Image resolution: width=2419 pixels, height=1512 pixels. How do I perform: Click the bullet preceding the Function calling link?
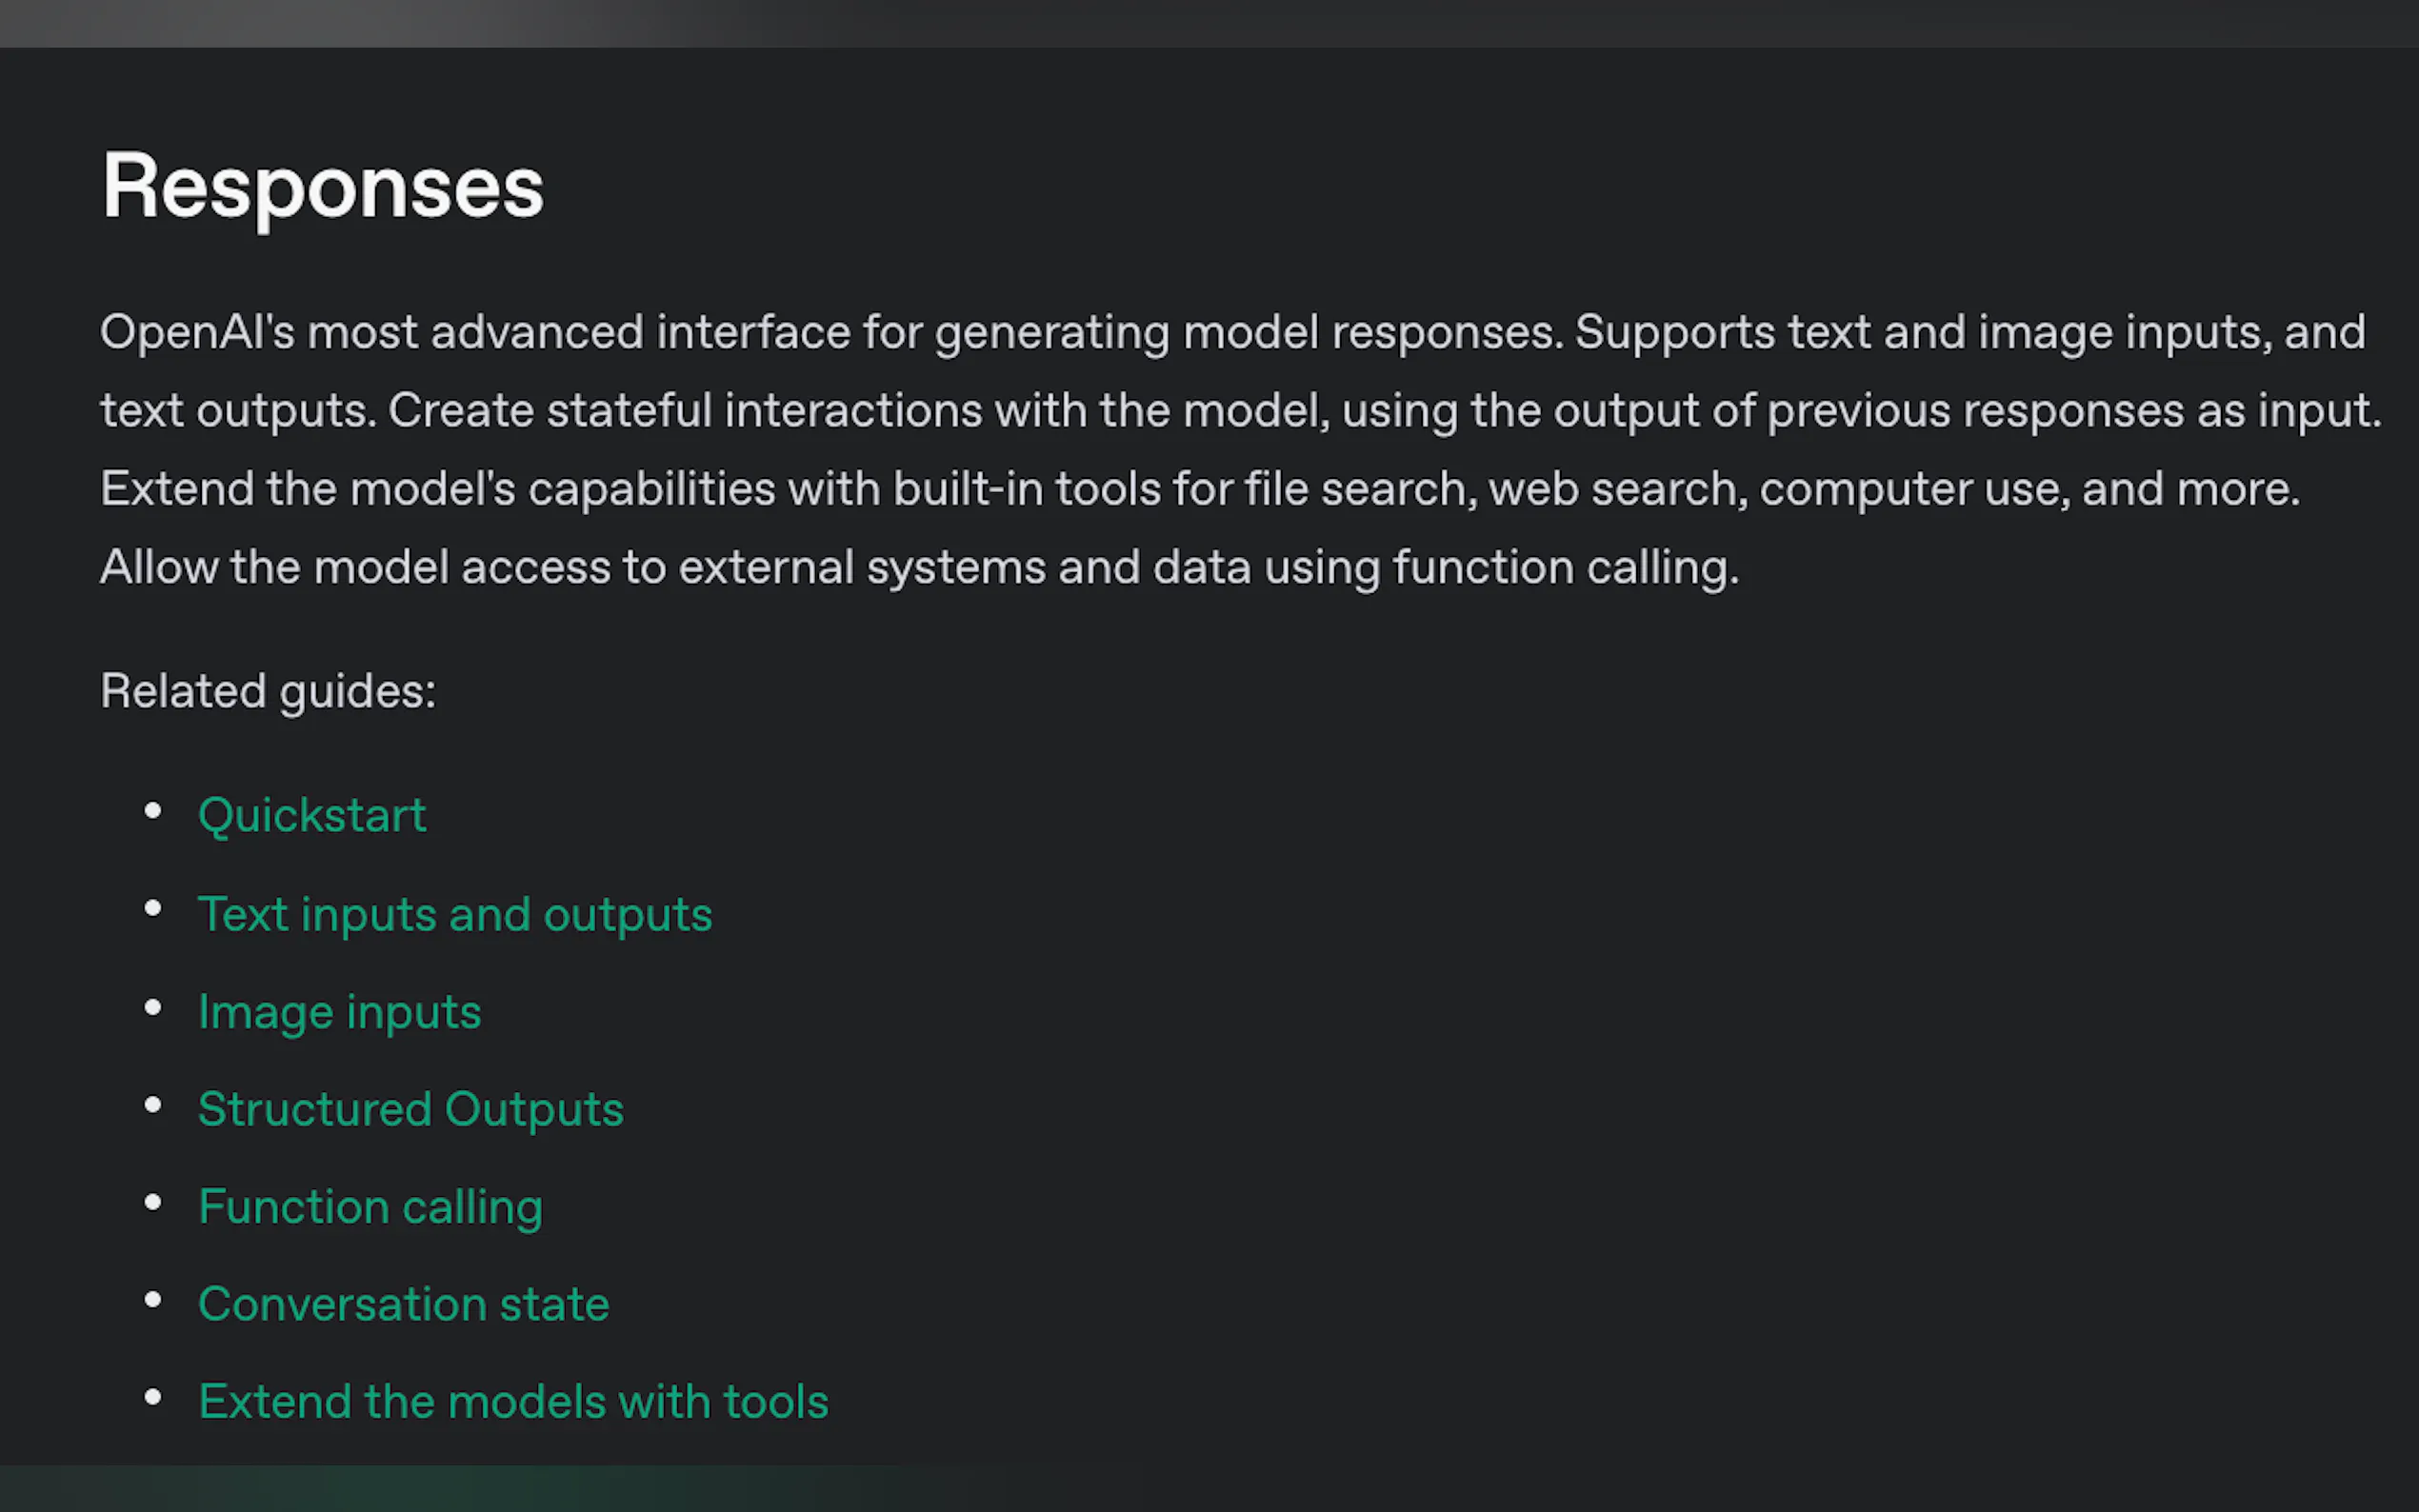tap(153, 1202)
